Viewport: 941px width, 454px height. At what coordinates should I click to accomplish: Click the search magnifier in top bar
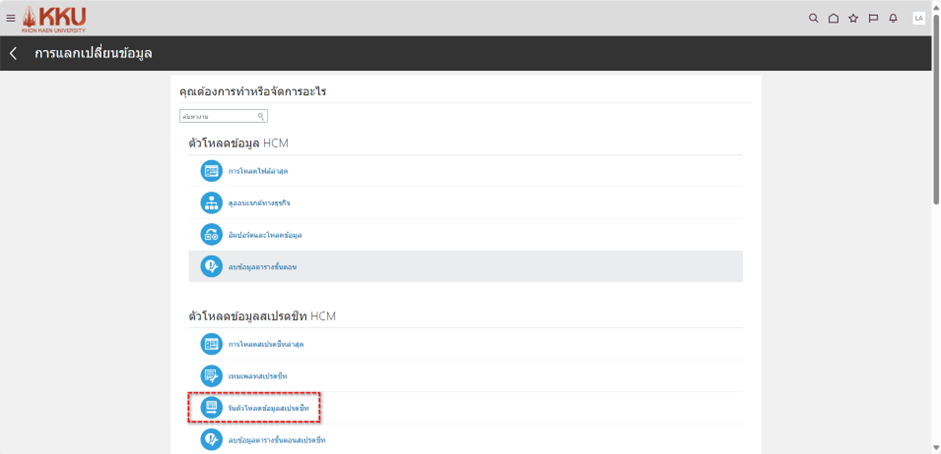pos(813,18)
